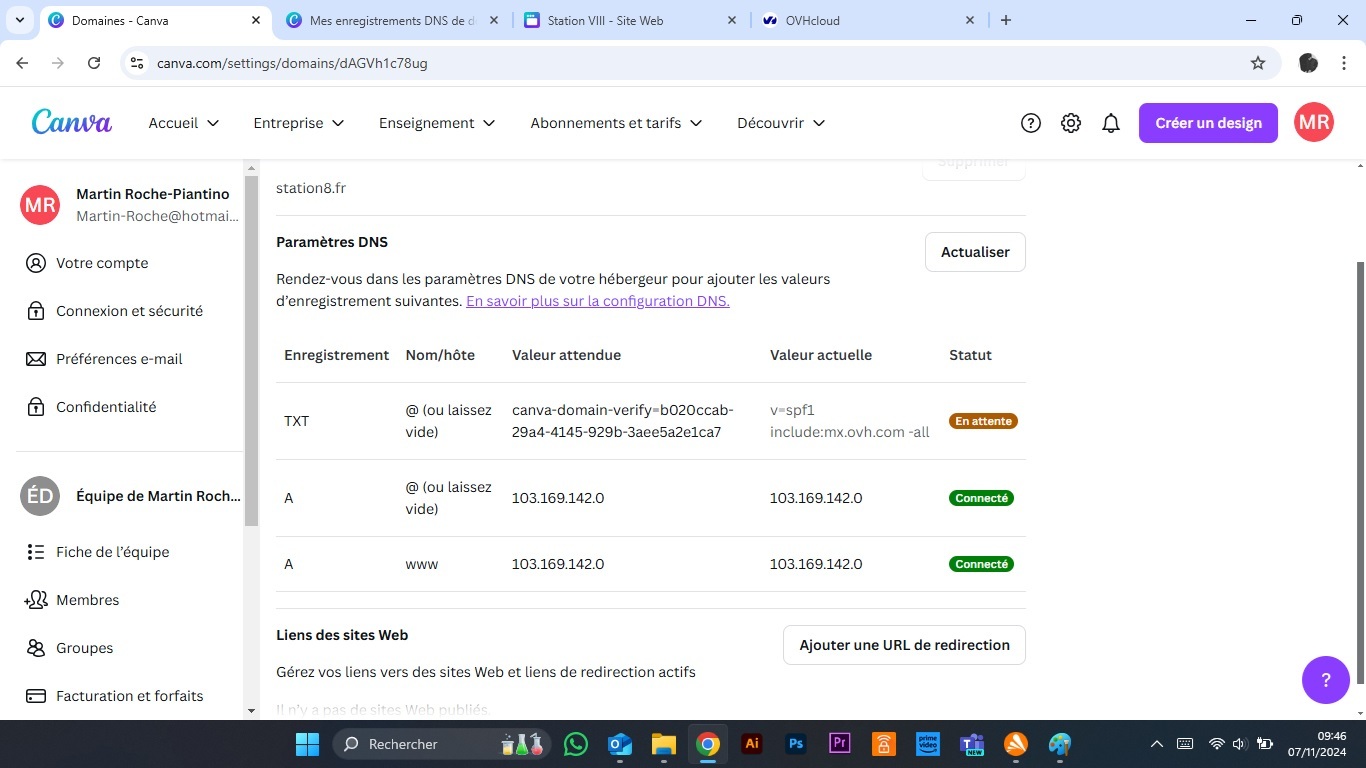Open the notifications bell icon
The height and width of the screenshot is (768, 1366).
tap(1111, 123)
